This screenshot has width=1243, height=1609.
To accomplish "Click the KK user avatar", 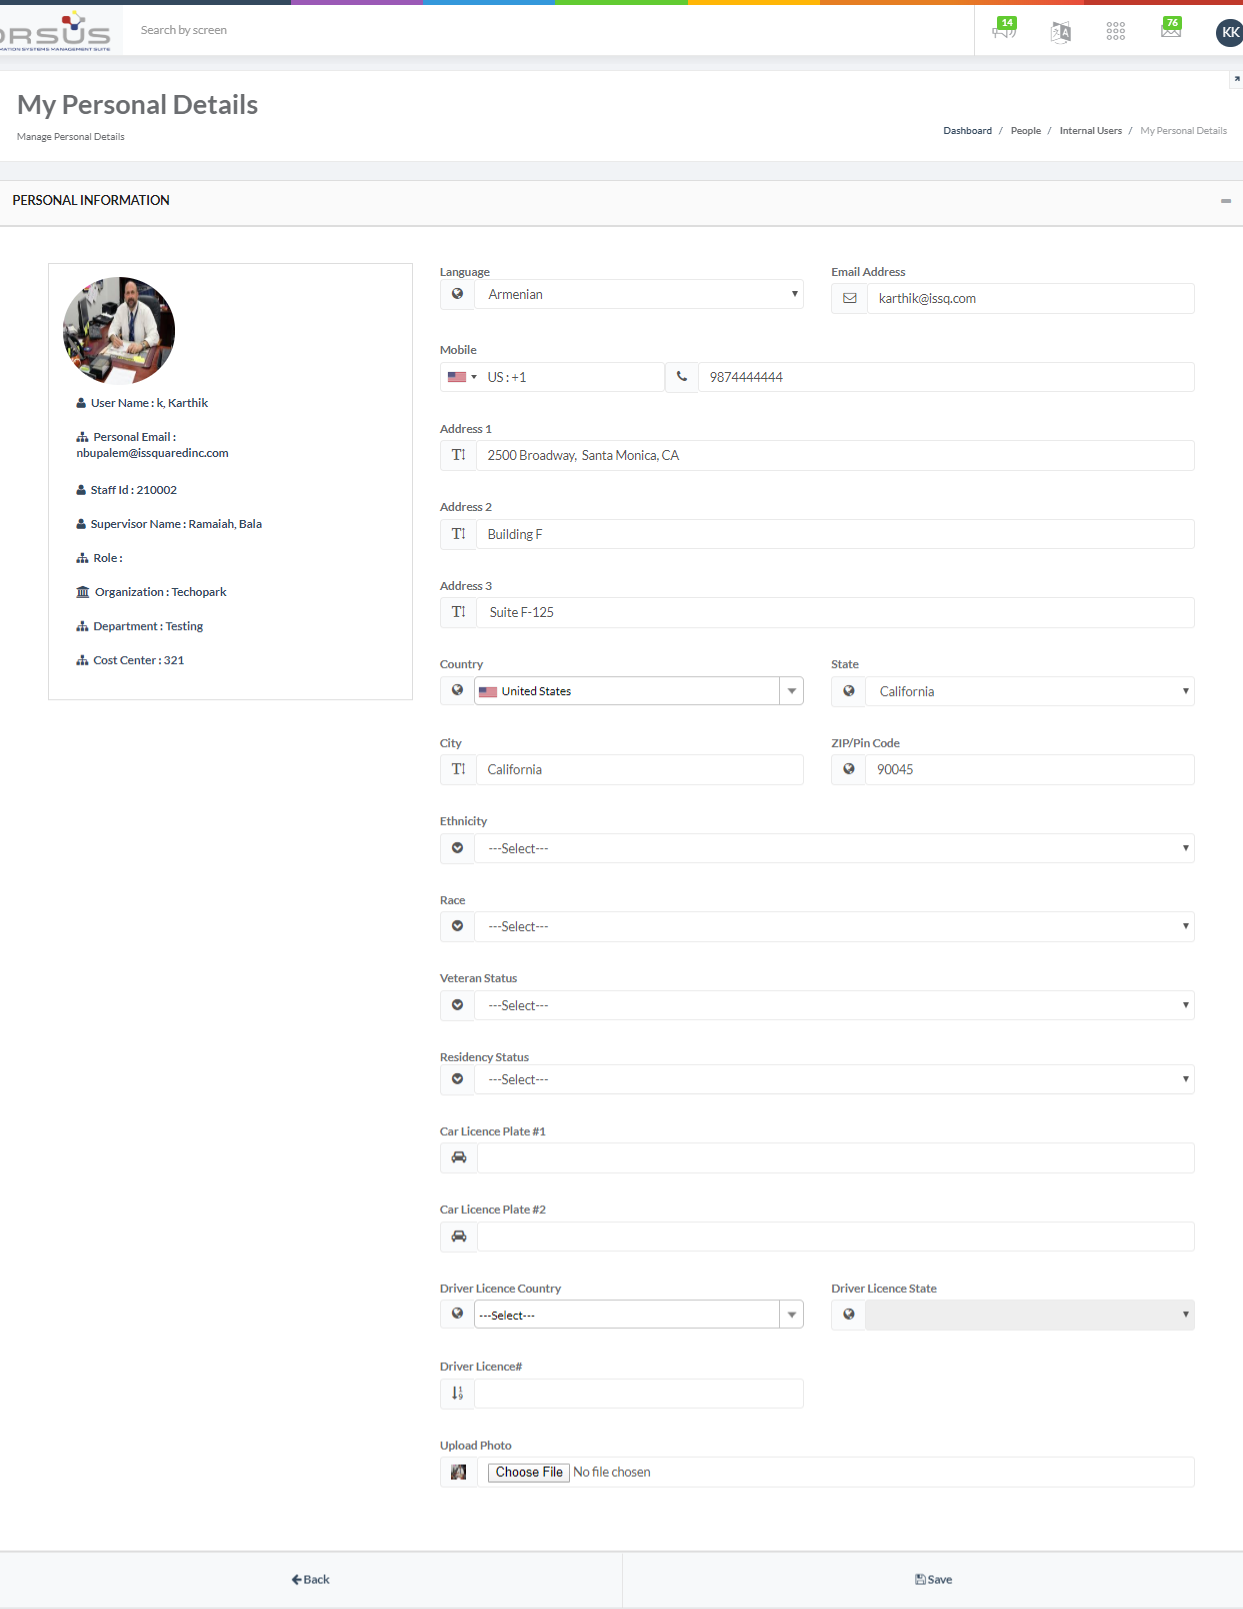I will (x=1229, y=33).
